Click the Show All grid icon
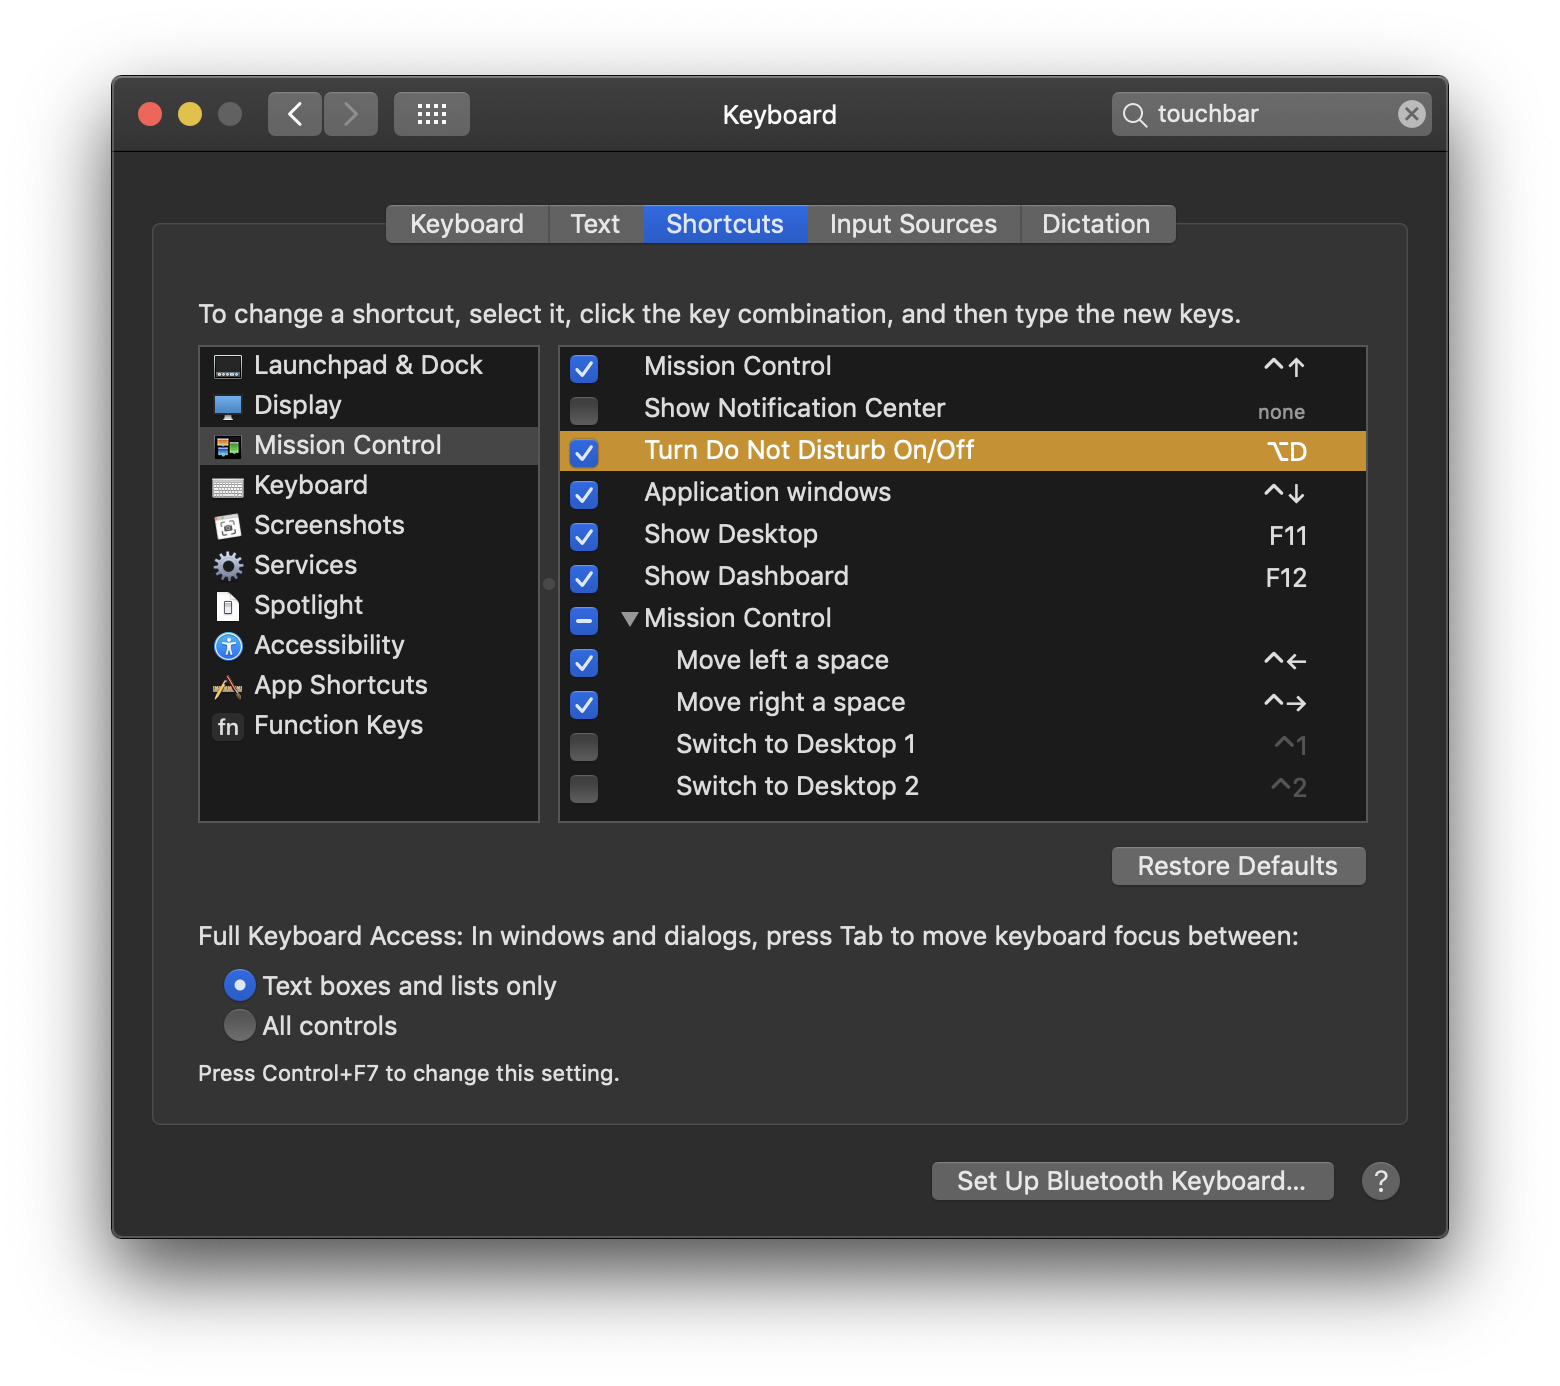 coord(431,113)
